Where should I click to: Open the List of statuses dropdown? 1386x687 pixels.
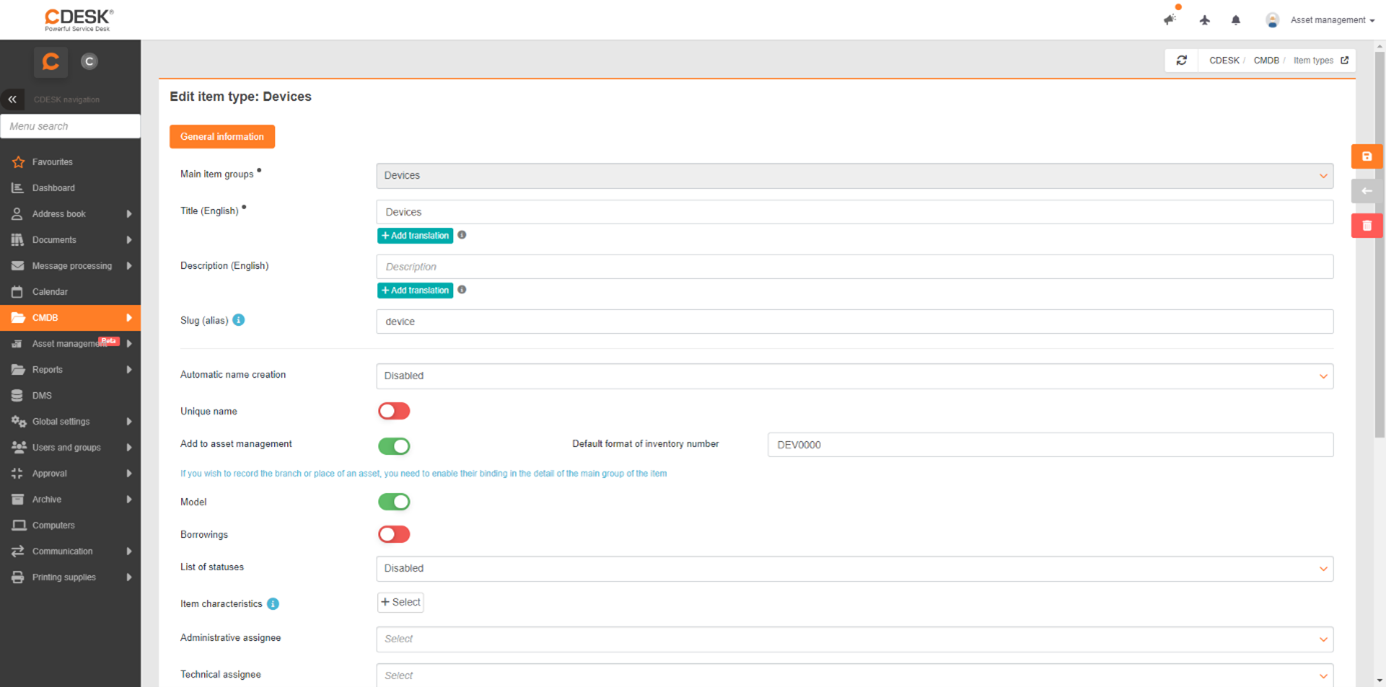(855, 568)
